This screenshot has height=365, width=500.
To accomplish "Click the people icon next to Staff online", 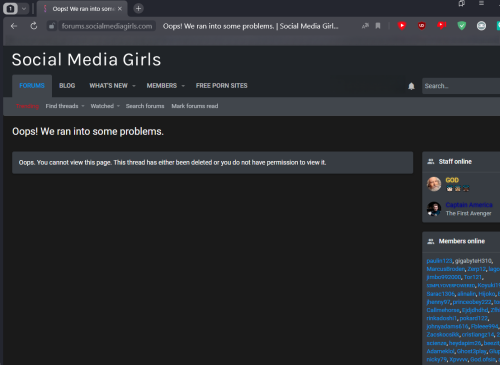I will point(431,162).
